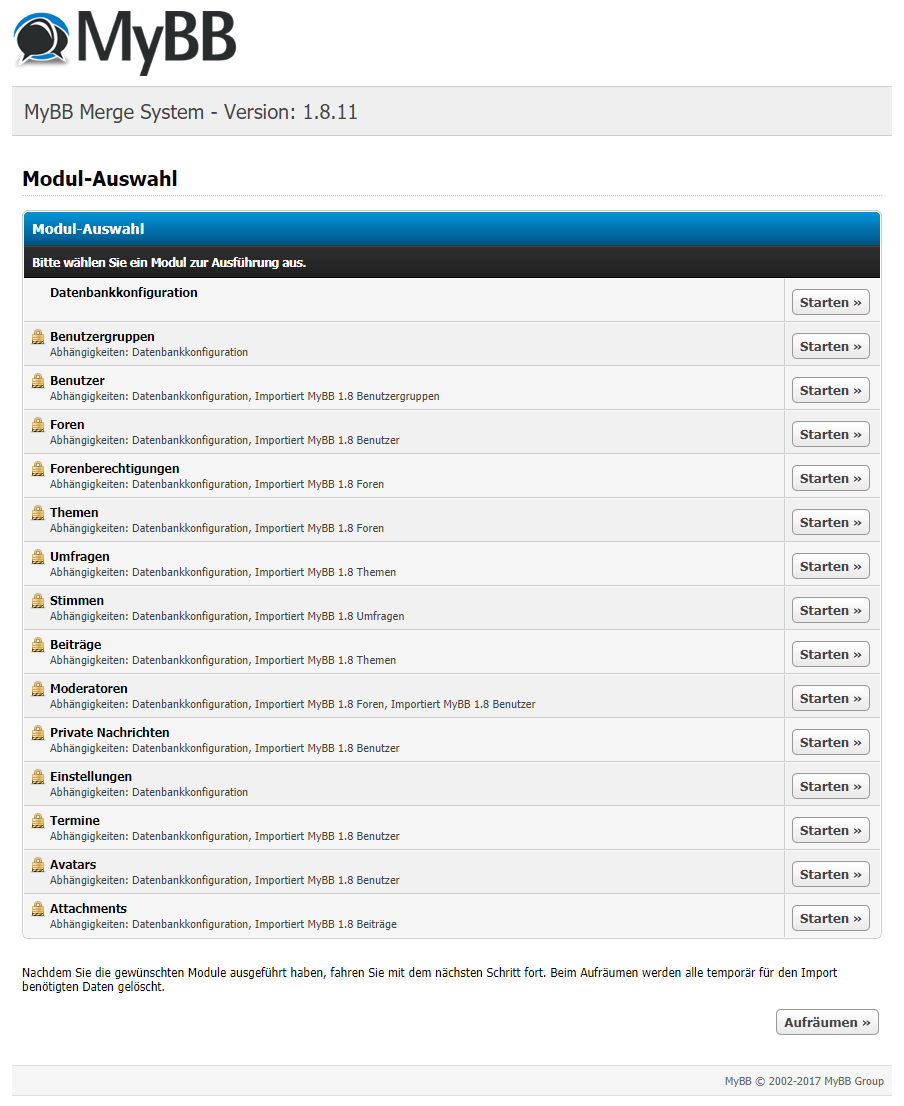Click the lock icon beside Attachments
This screenshot has height=1106, width=904.
point(38,909)
